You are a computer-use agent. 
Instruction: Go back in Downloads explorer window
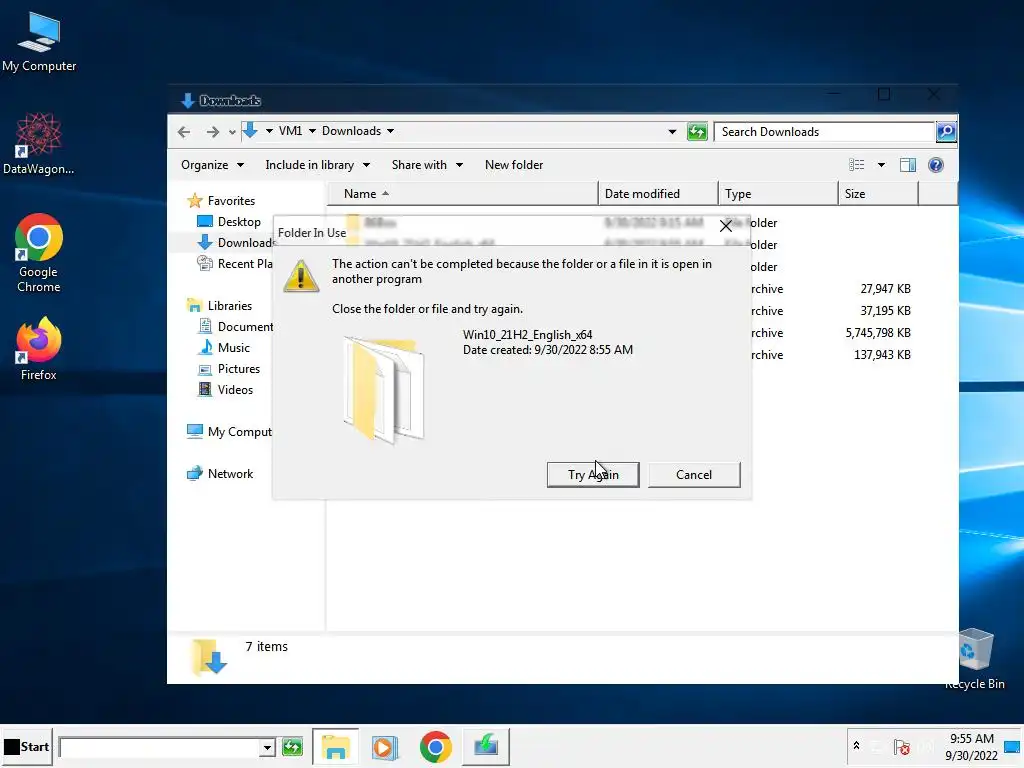point(184,132)
